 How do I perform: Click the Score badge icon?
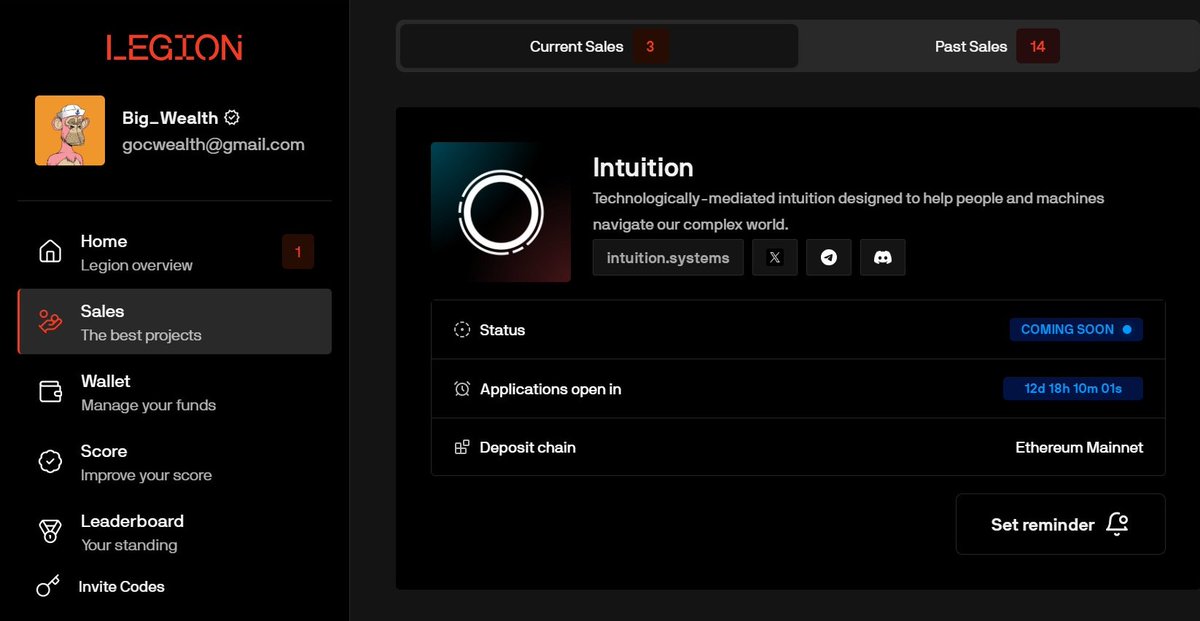(x=50, y=462)
